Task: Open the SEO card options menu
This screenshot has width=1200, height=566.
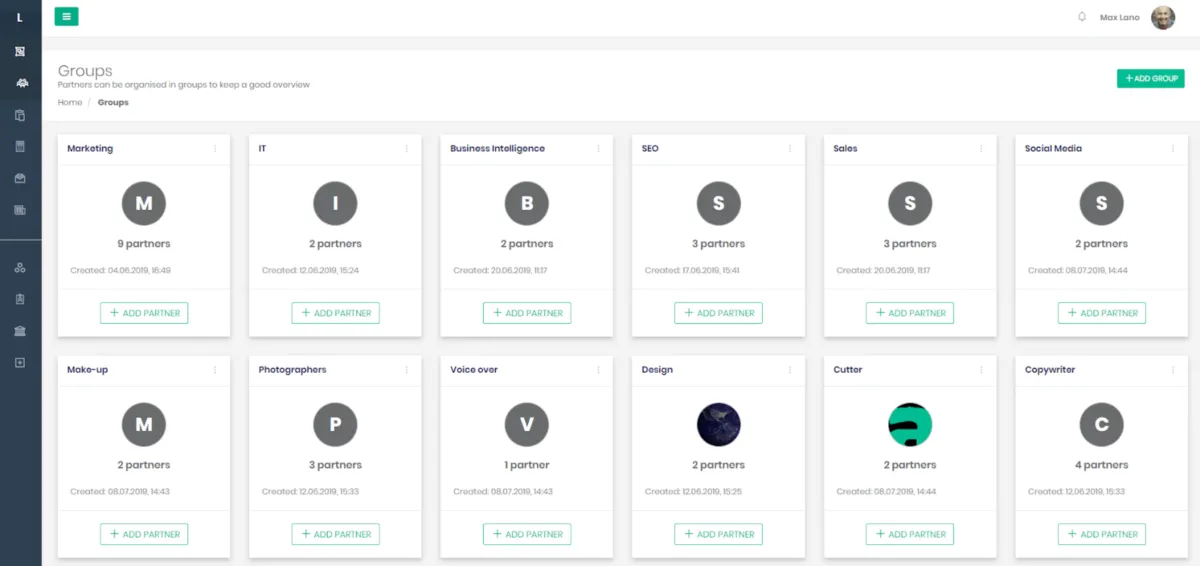Action: point(790,149)
